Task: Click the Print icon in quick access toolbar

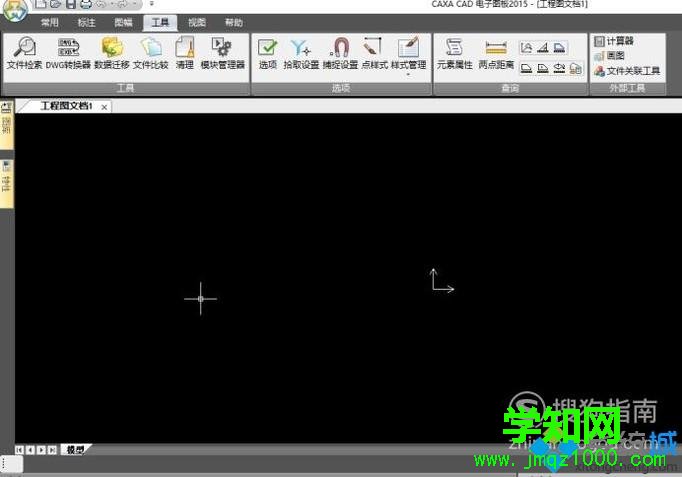Action: tap(86, 4)
